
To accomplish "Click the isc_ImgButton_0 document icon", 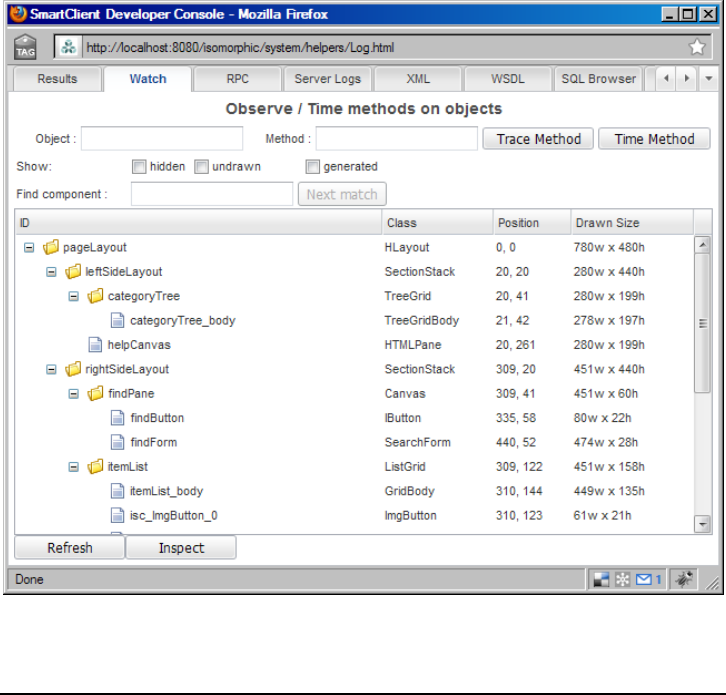I will pyautogui.click(x=118, y=515).
